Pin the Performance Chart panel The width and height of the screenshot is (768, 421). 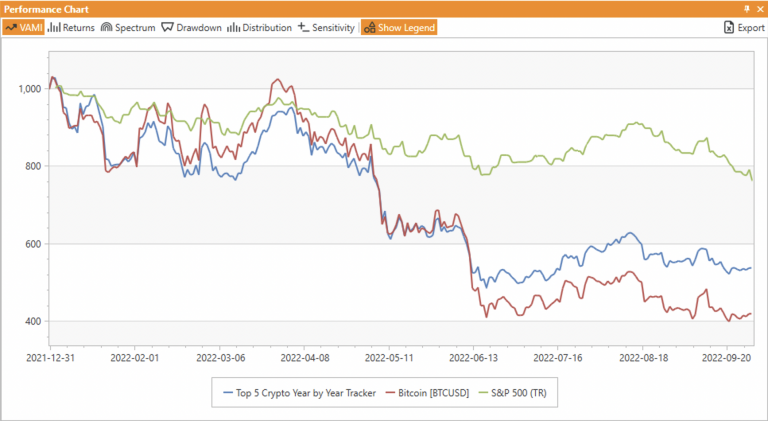[x=745, y=8]
